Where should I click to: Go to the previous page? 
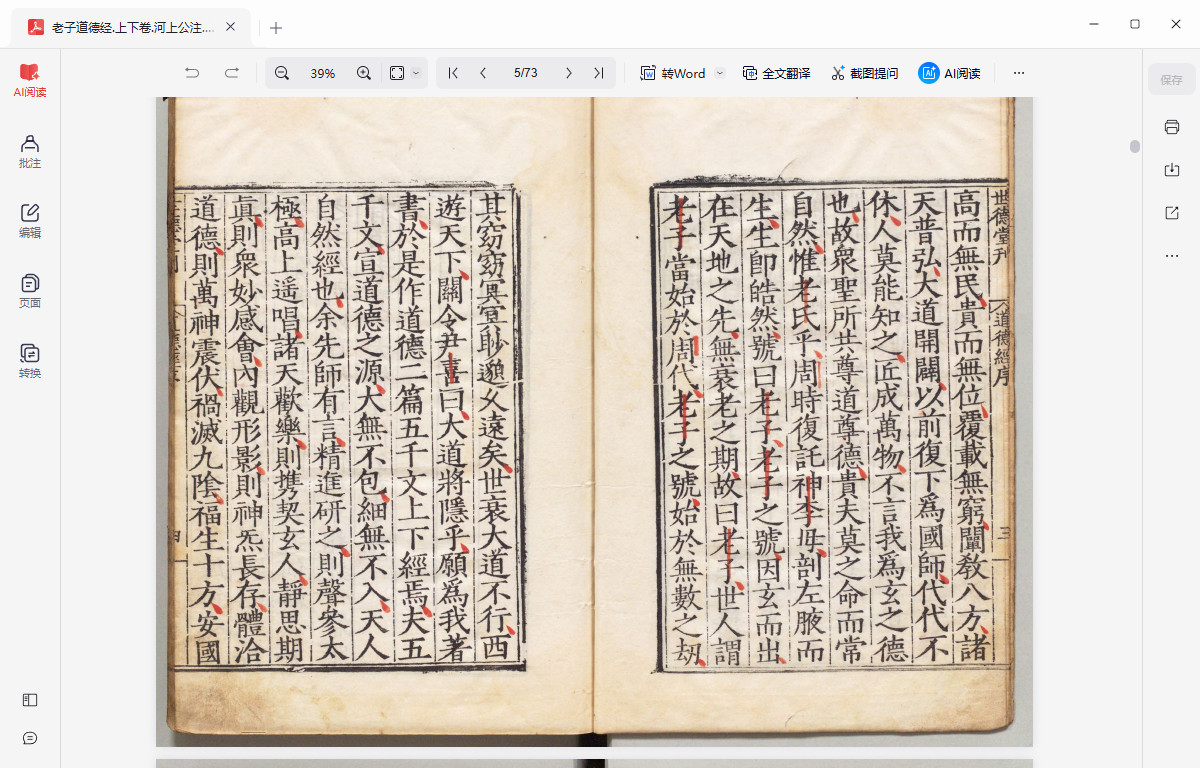[483, 73]
